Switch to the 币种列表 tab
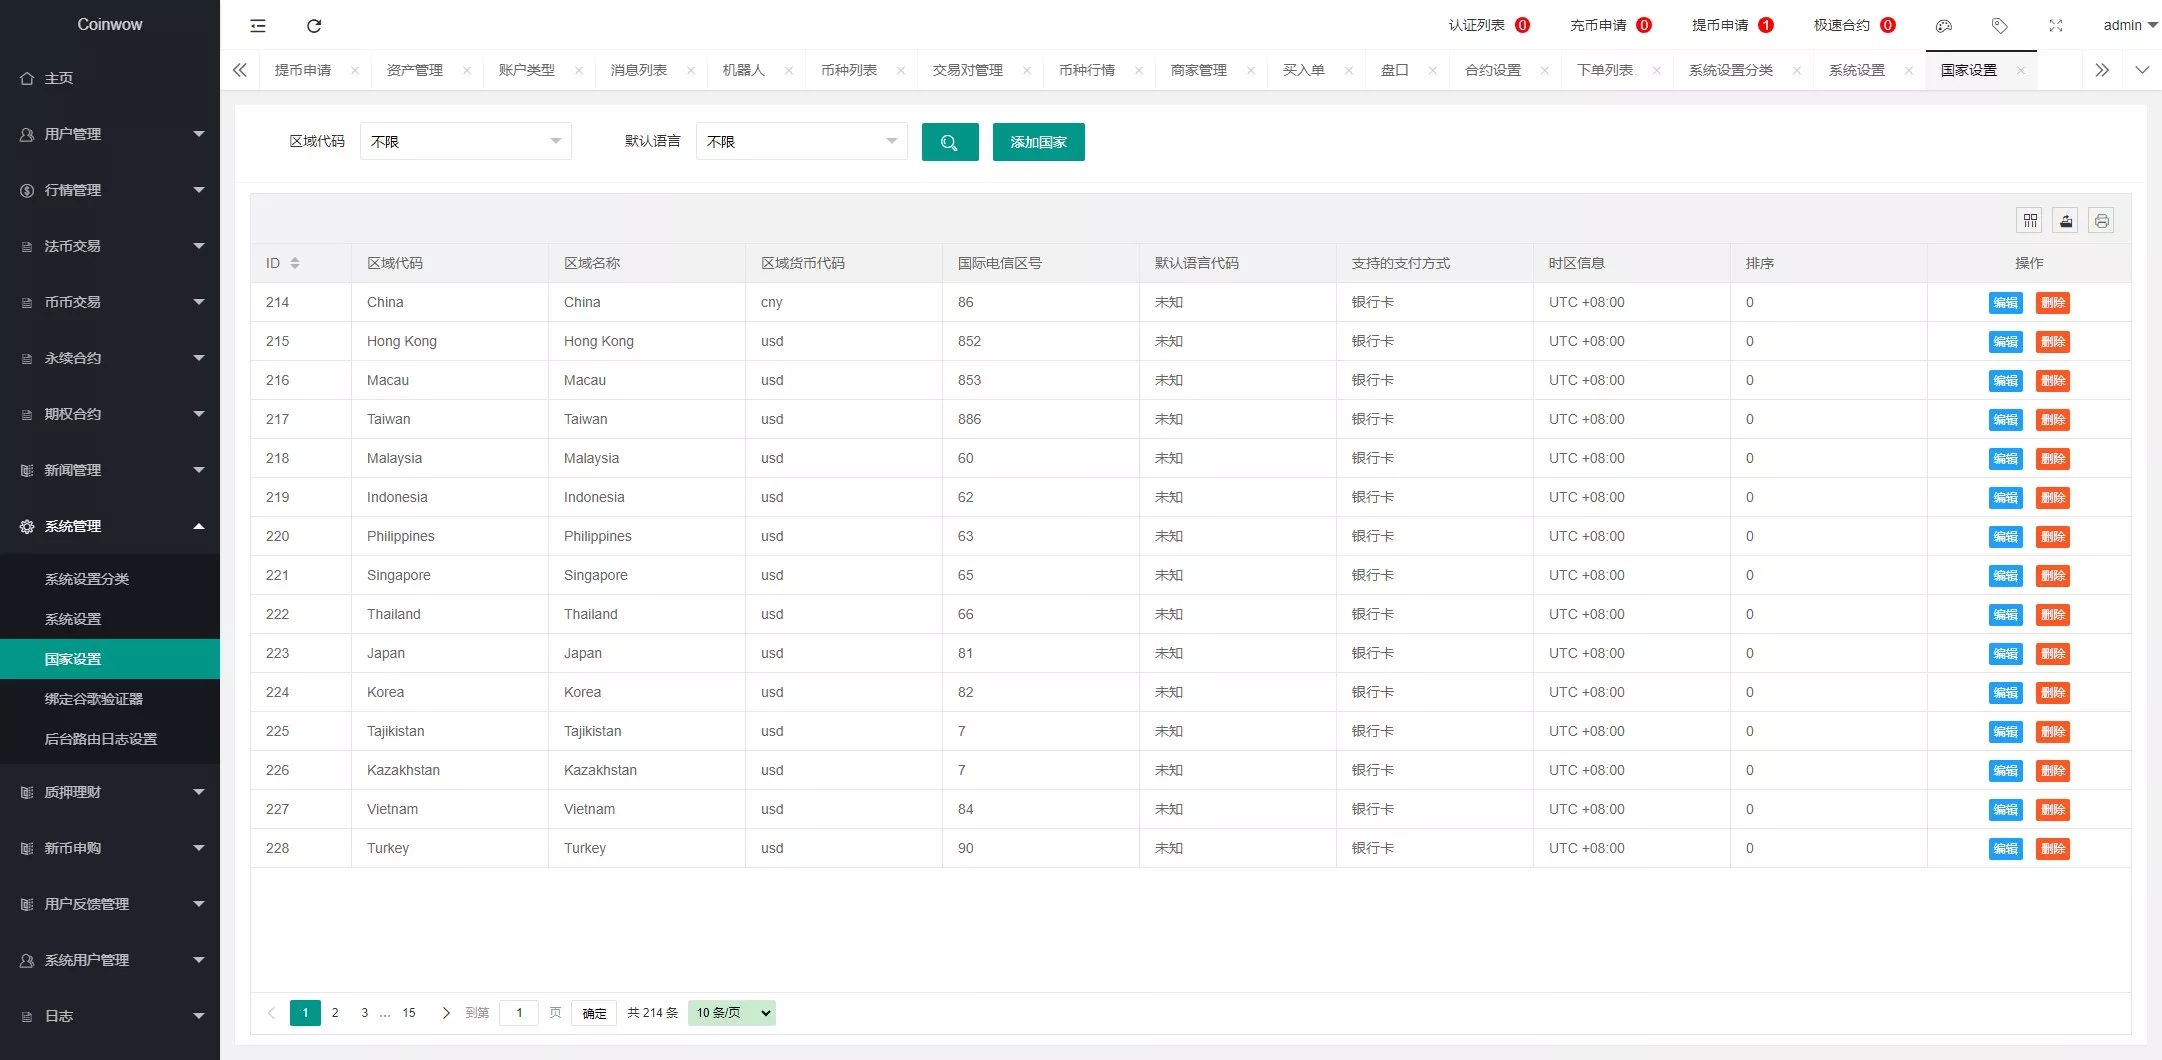The image size is (2162, 1060). pos(848,70)
